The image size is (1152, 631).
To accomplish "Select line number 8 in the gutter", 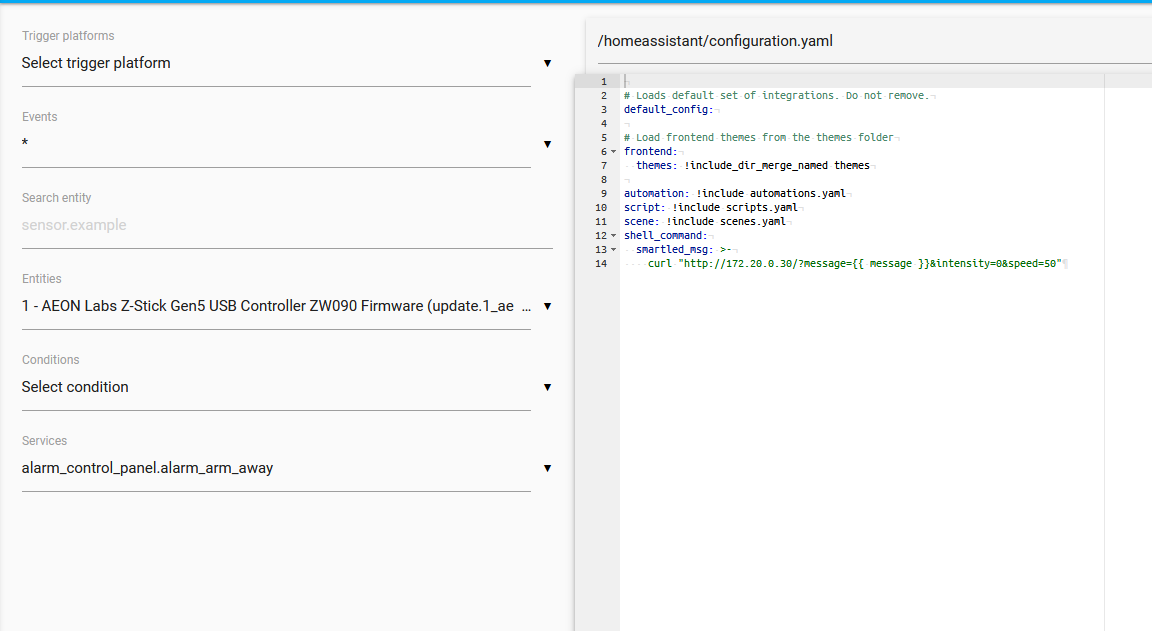I will 603,180.
